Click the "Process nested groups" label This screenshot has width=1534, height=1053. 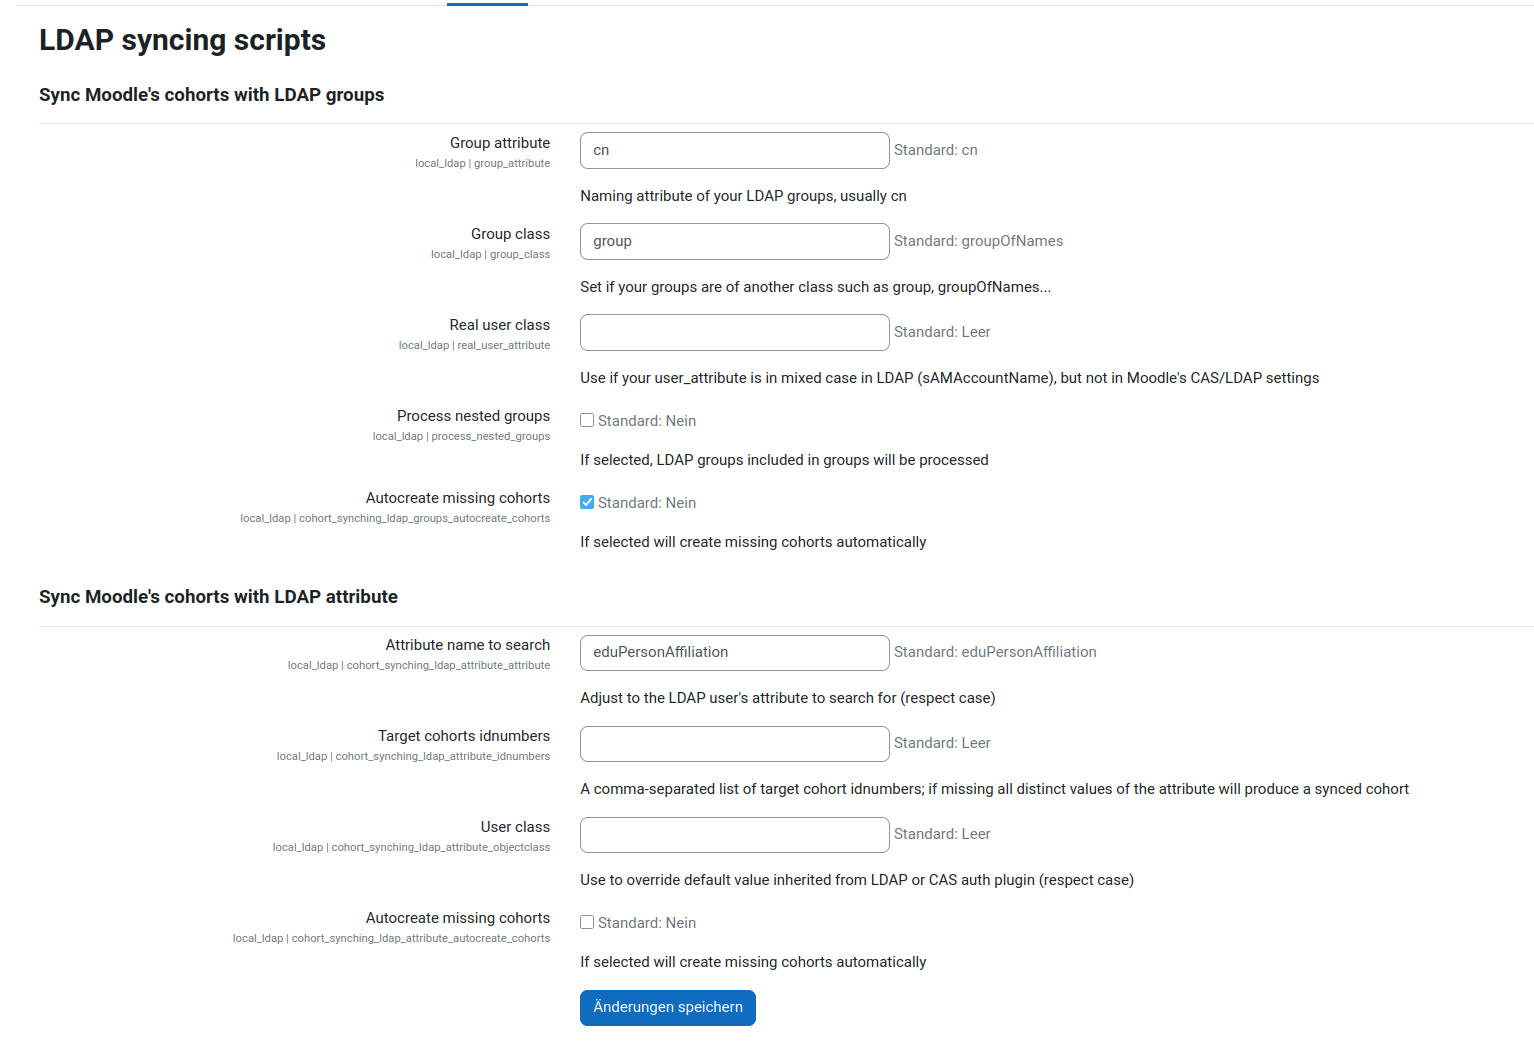click(473, 416)
